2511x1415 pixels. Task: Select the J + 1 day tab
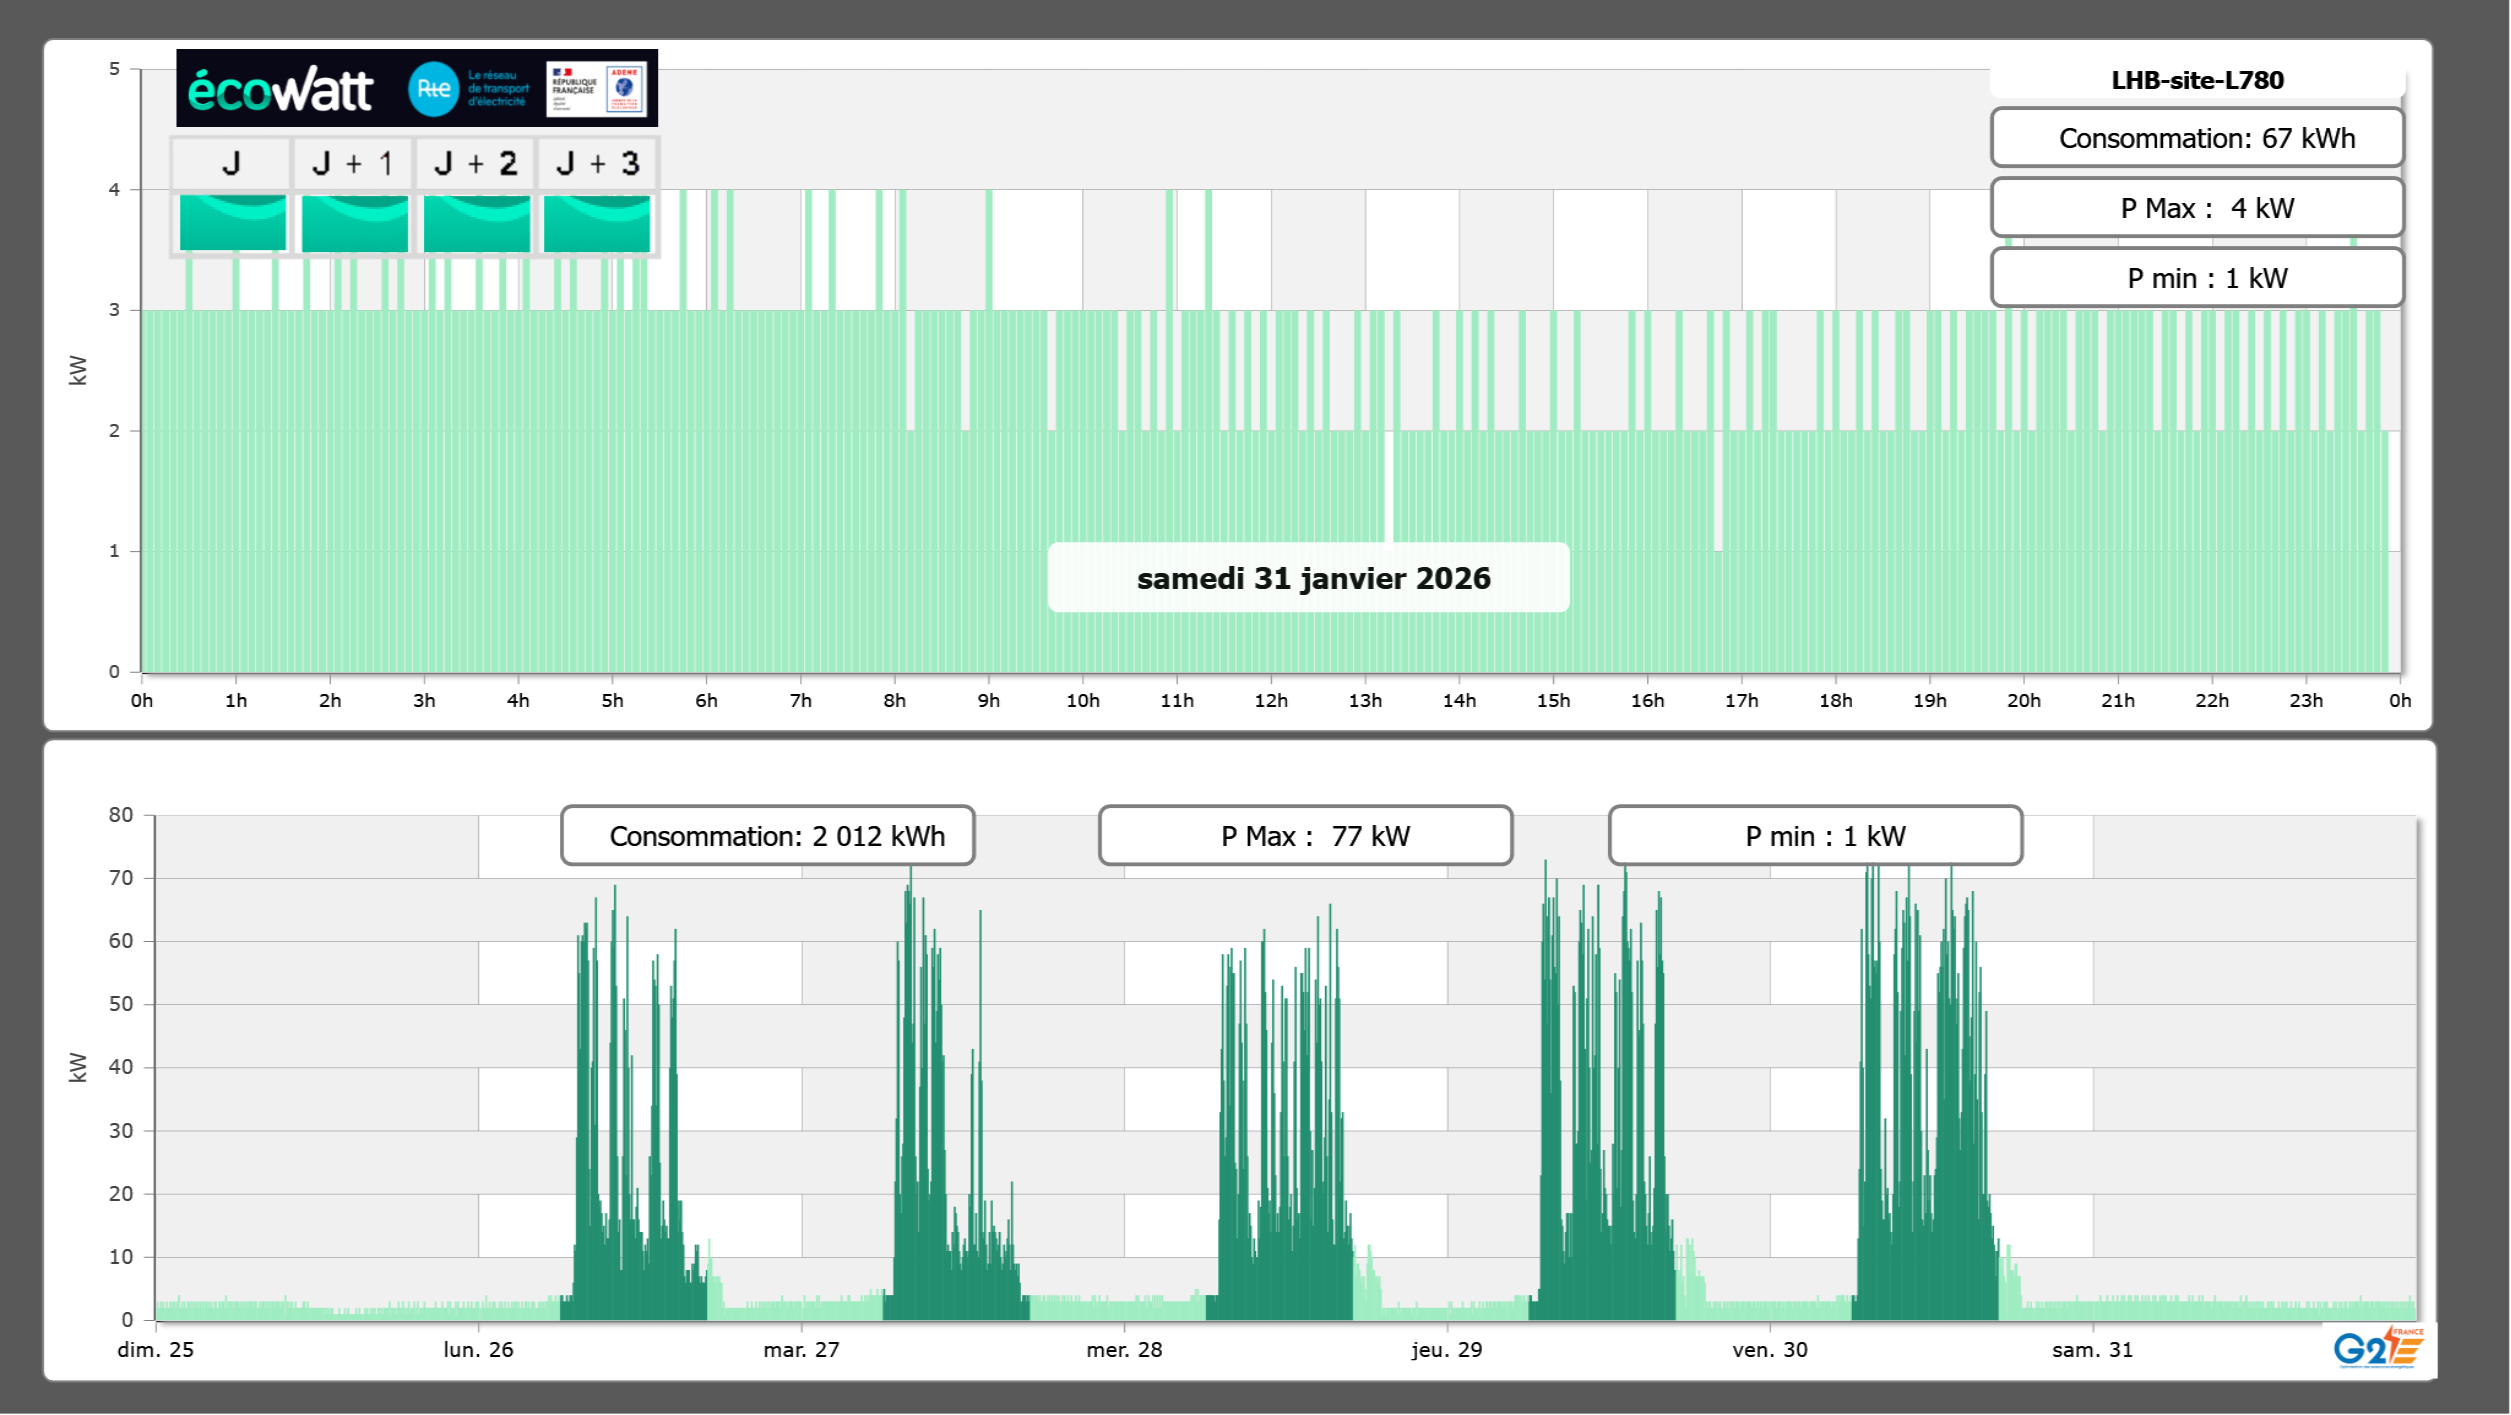(x=353, y=163)
